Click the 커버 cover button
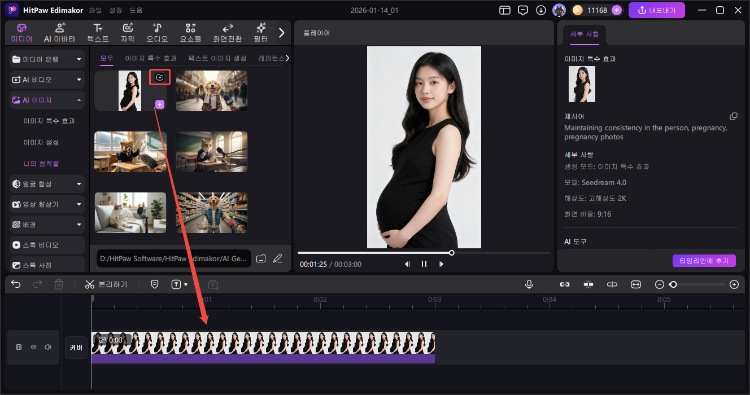 click(76, 348)
